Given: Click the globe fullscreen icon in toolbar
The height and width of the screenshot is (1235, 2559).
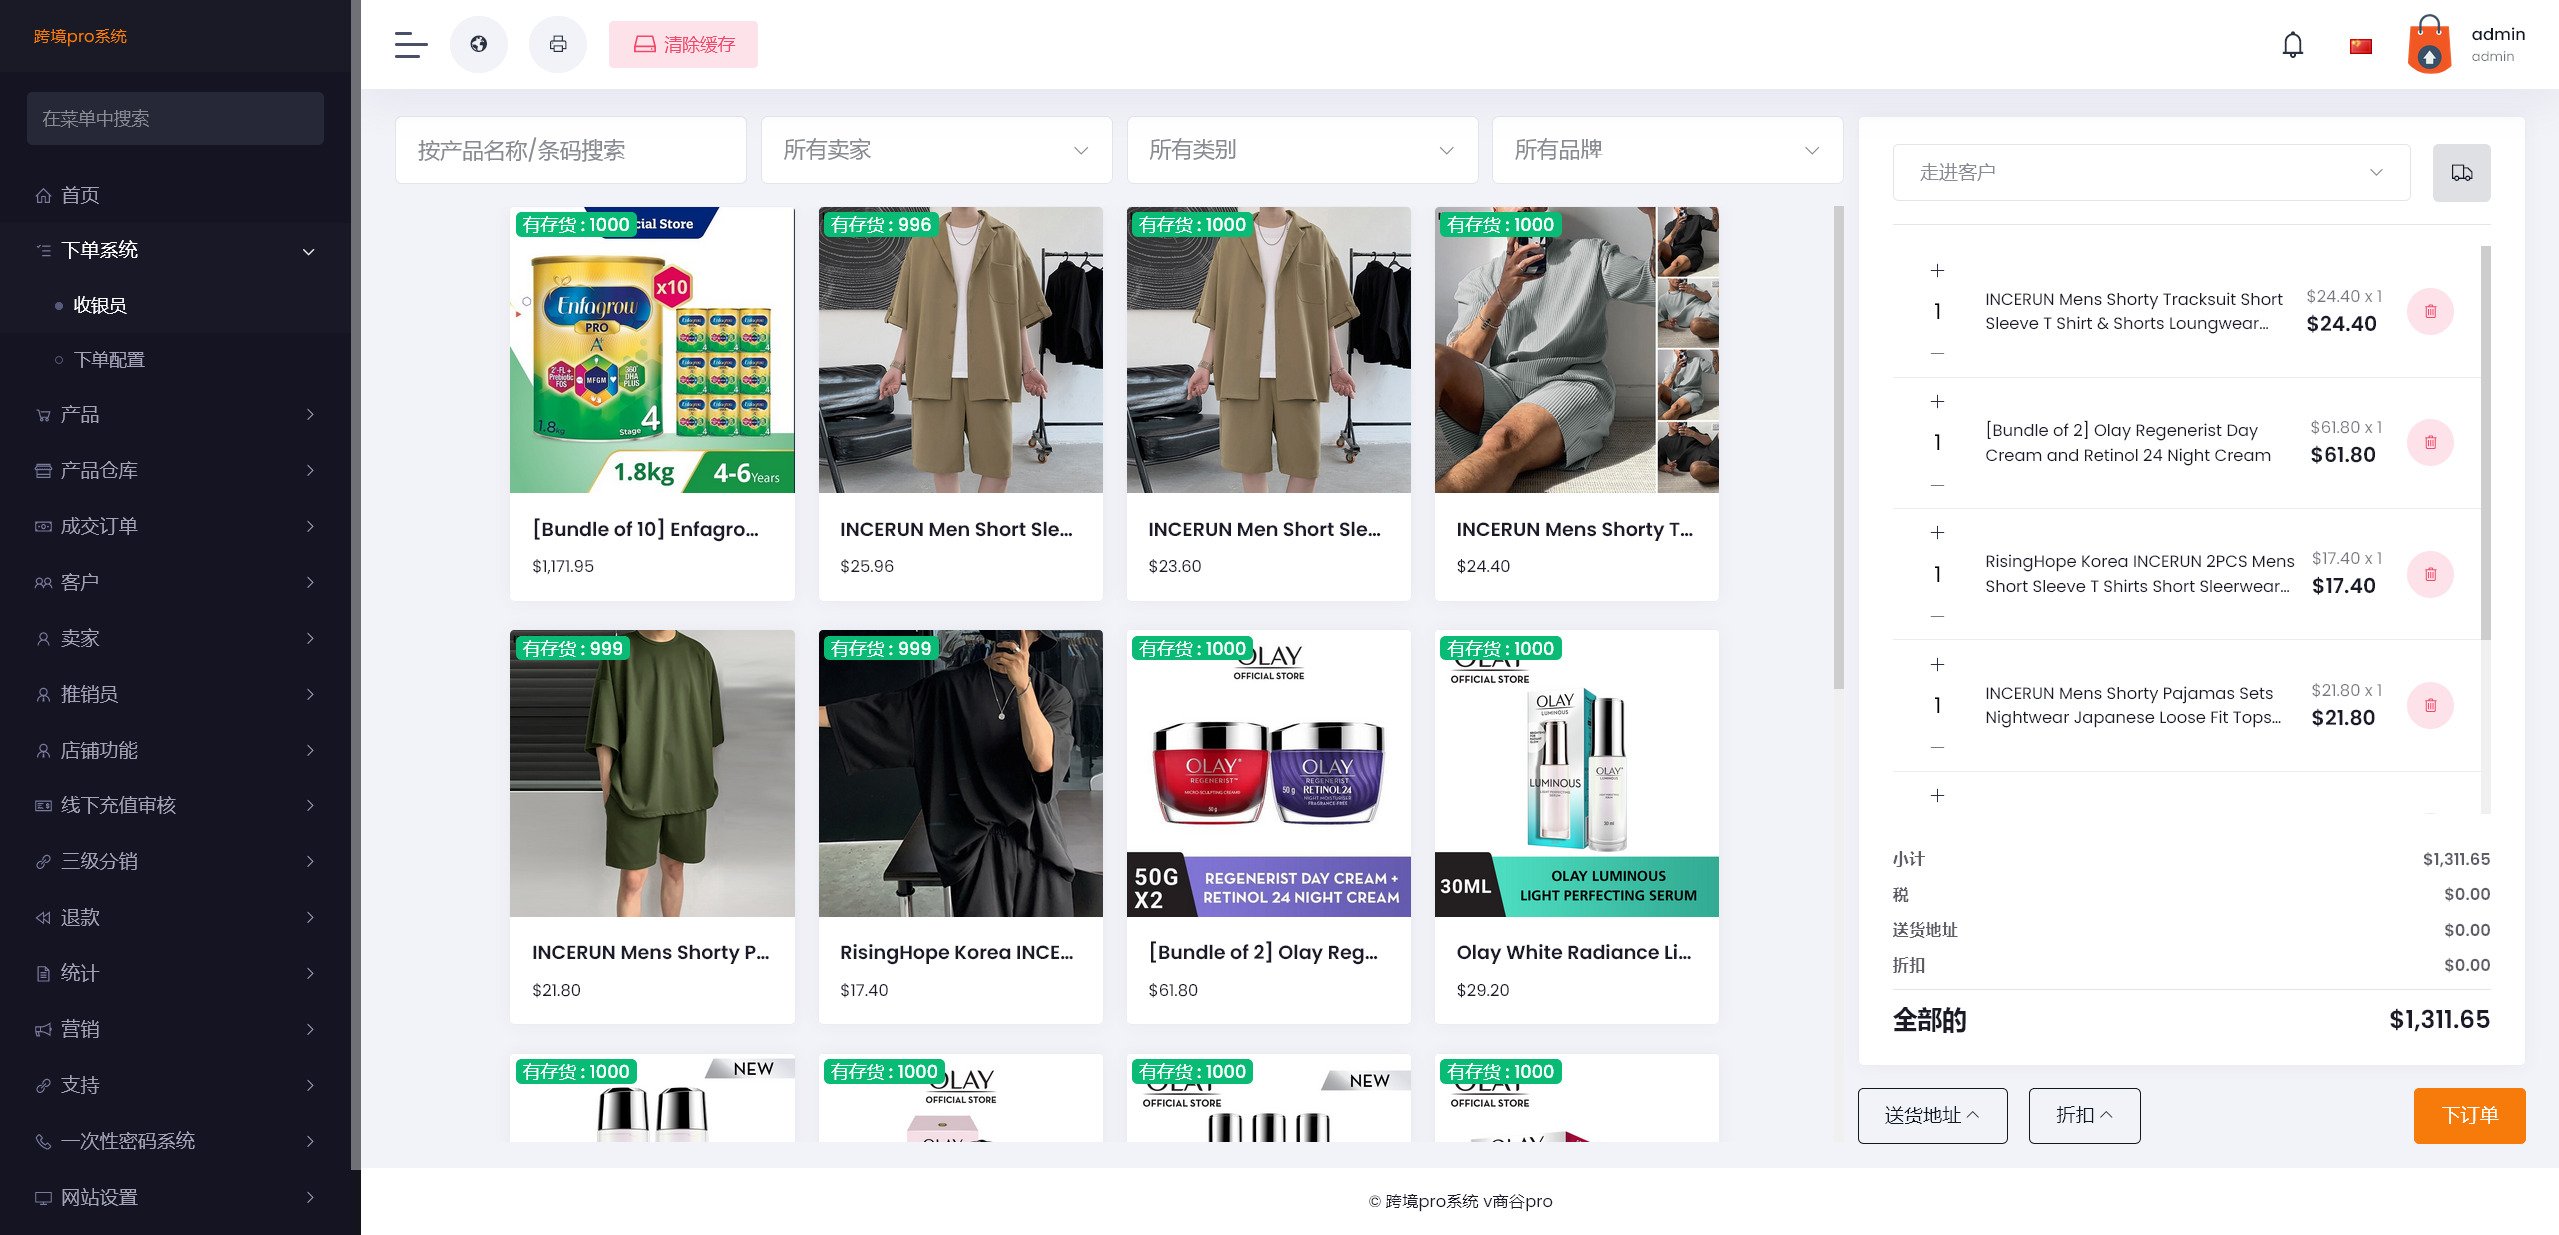Looking at the screenshot, I should [478, 44].
